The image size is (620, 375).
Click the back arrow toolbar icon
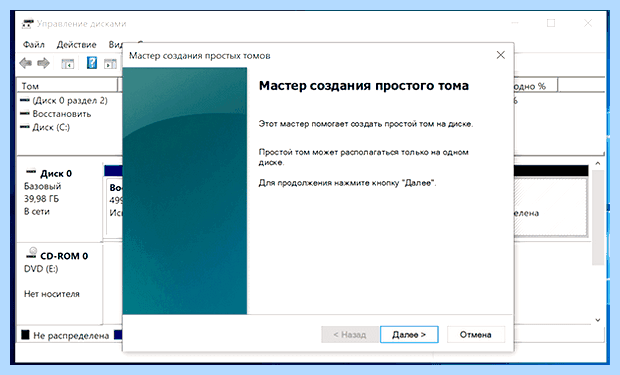(26, 63)
